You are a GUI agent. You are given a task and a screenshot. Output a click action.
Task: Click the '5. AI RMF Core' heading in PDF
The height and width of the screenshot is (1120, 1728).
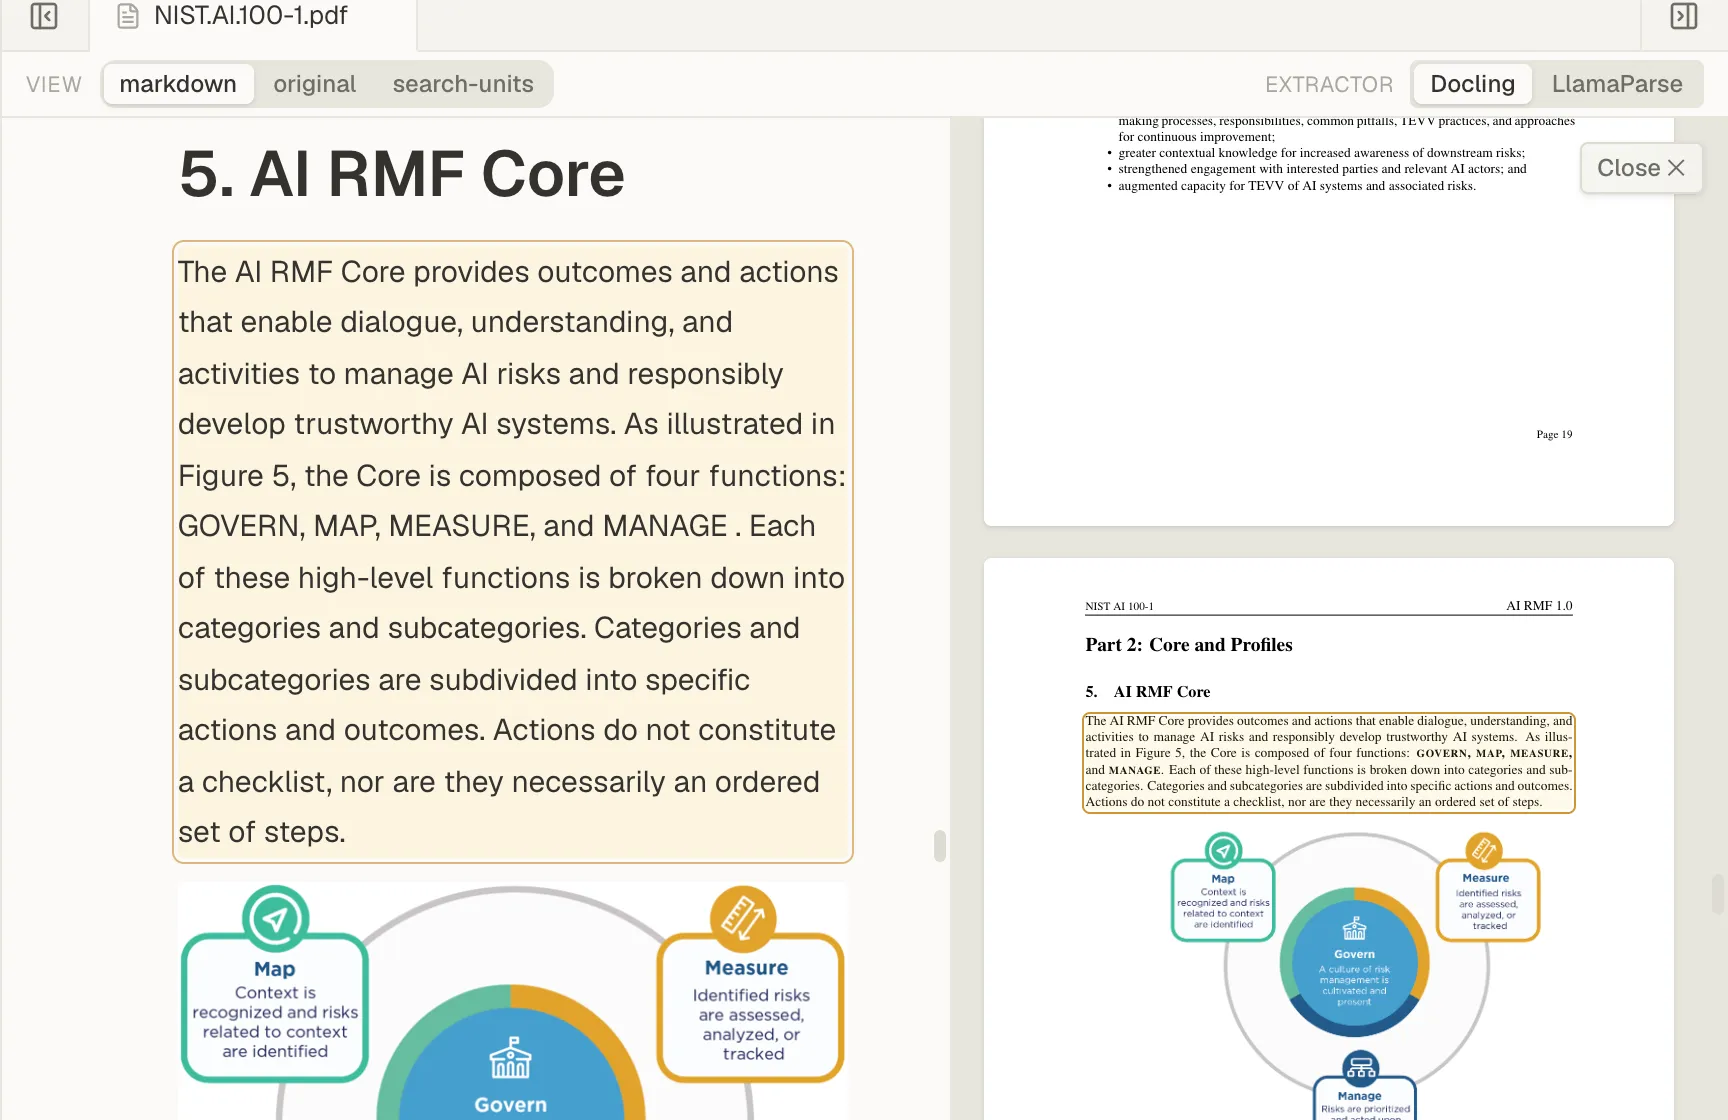tap(1148, 692)
